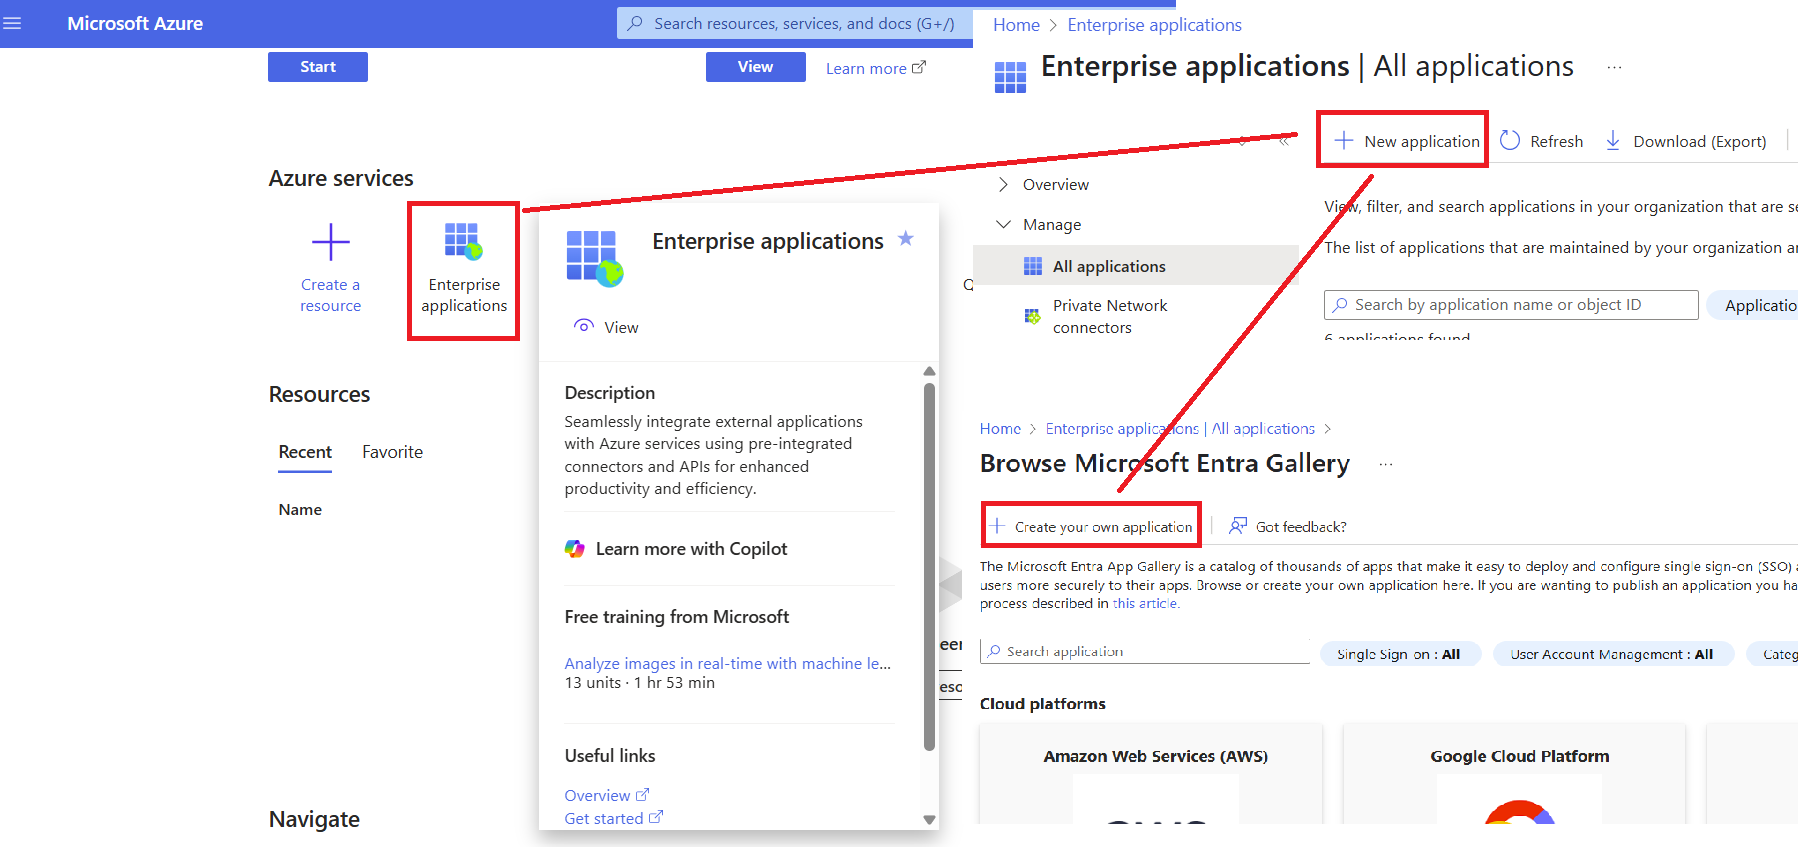Click the blue View button
Image resolution: width=1798 pixels, height=847 pixels.
[756, 67]
